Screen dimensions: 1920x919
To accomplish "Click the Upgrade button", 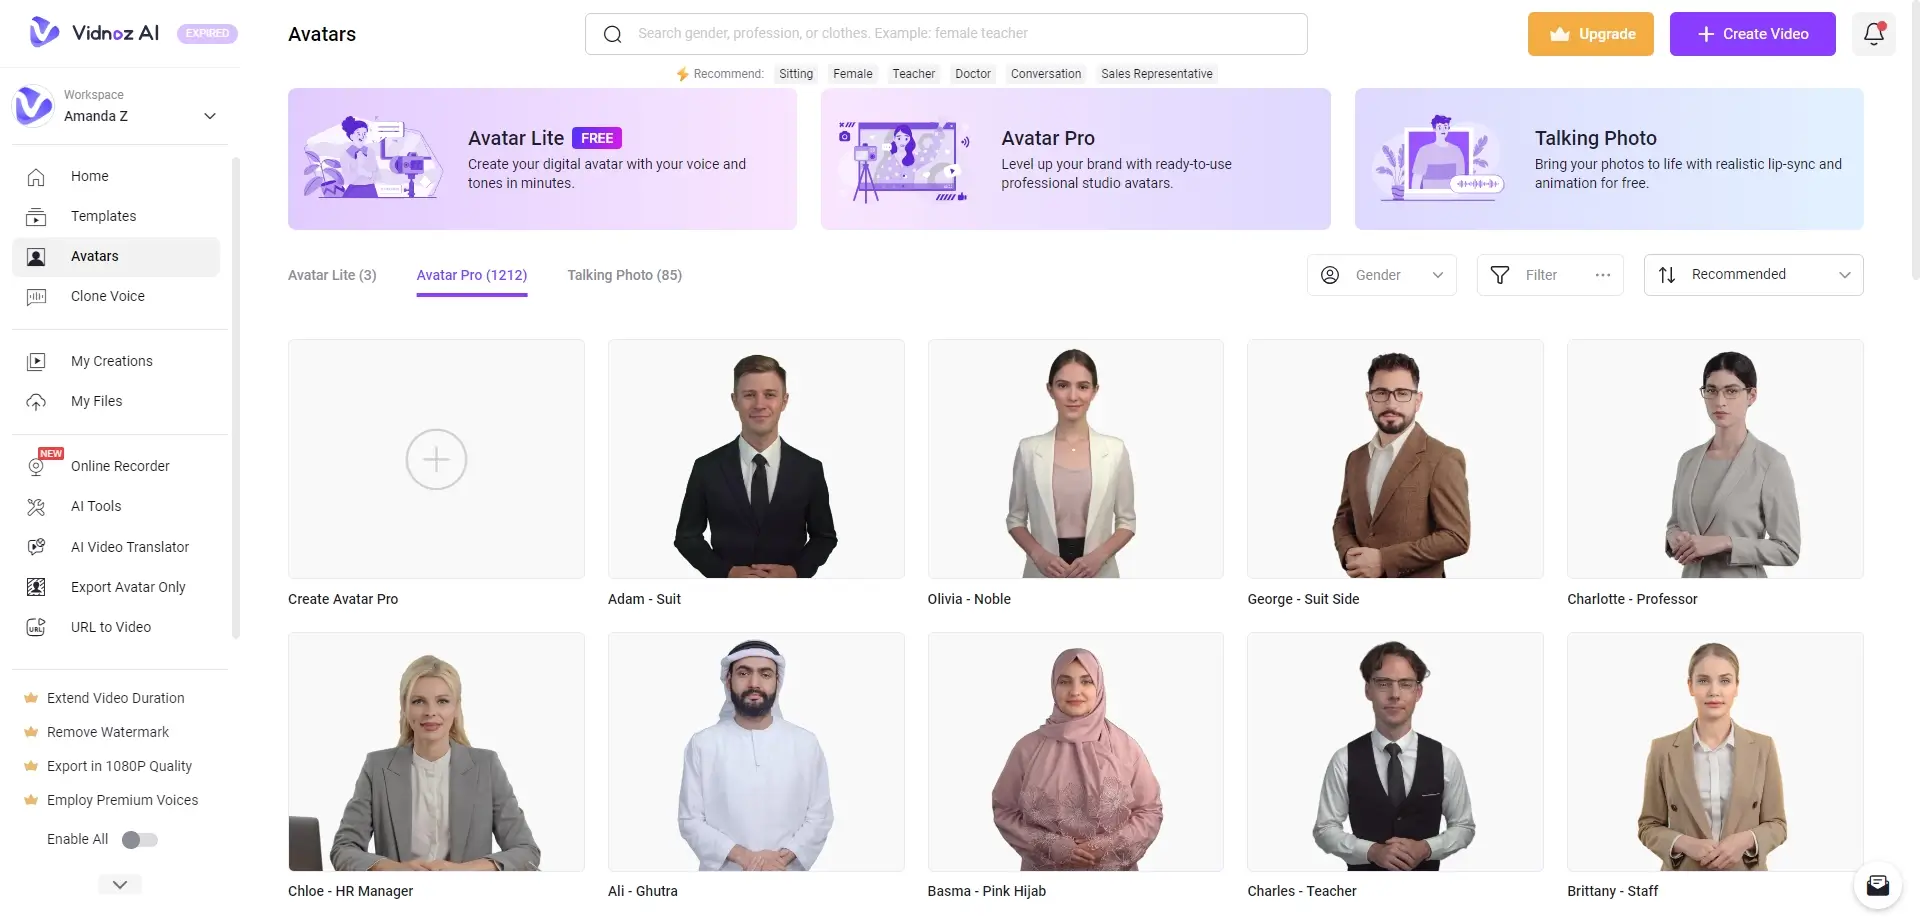I will (1590, 33).
